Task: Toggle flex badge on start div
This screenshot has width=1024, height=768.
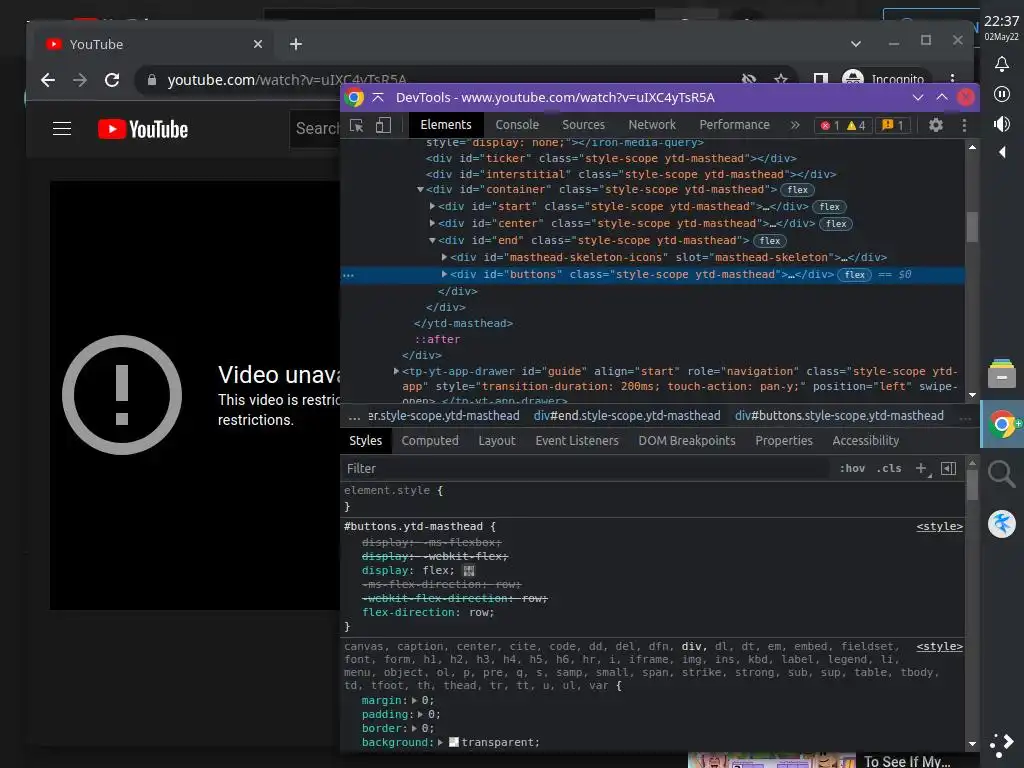Action: coord(829,207)
